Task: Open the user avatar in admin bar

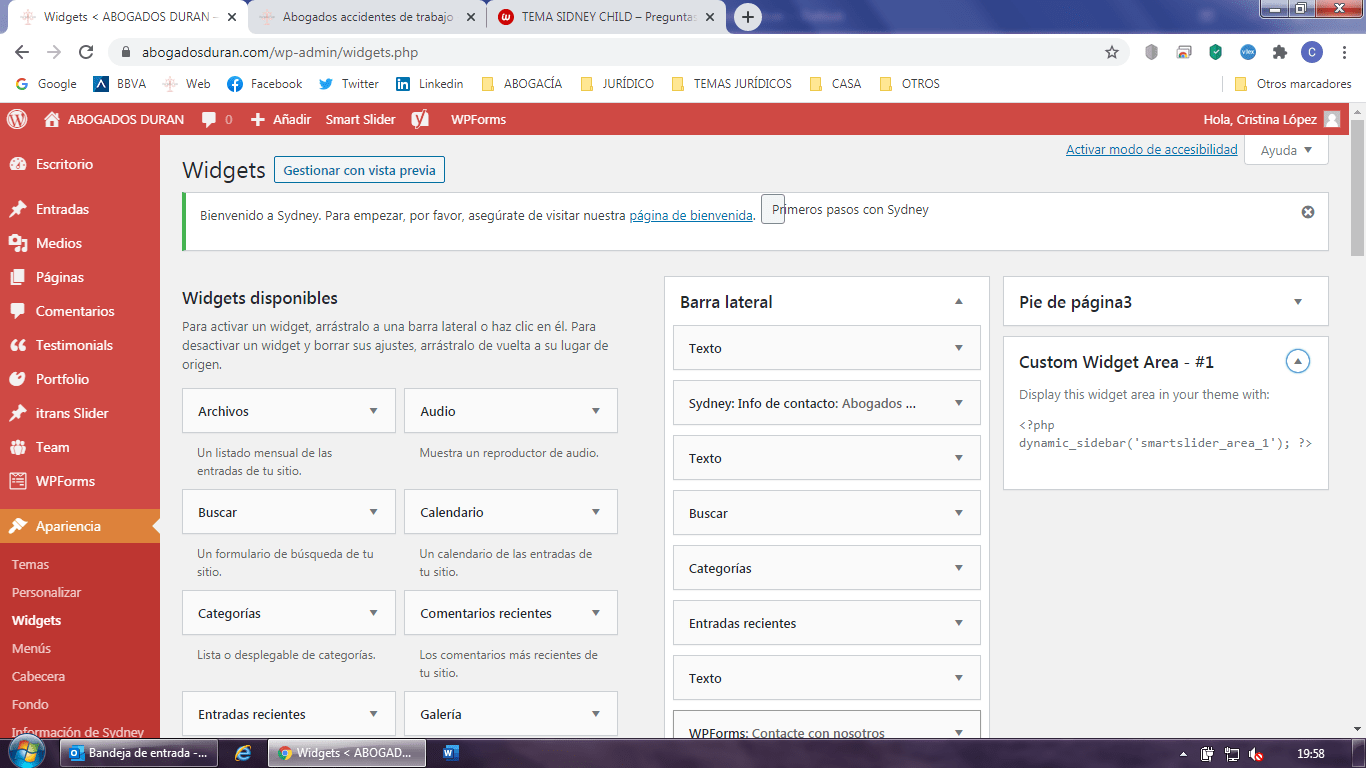Action: (1331, 119)
